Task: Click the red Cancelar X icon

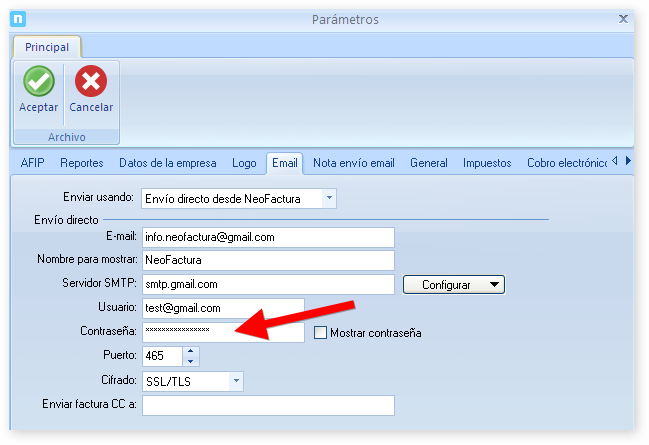Action: 91,82
